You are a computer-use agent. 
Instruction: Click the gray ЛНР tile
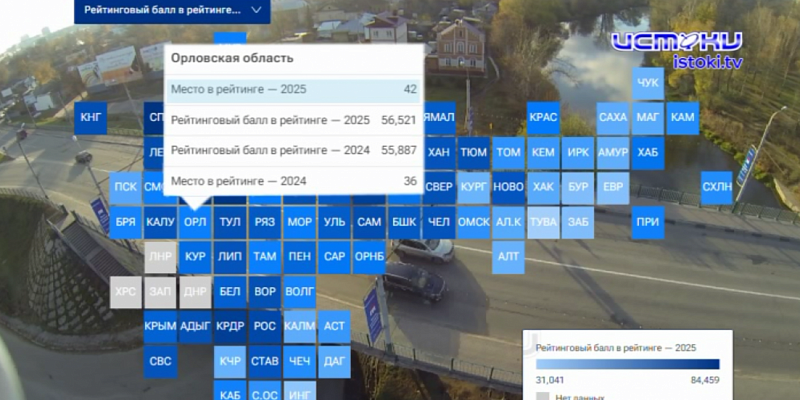tap(160, 256)
